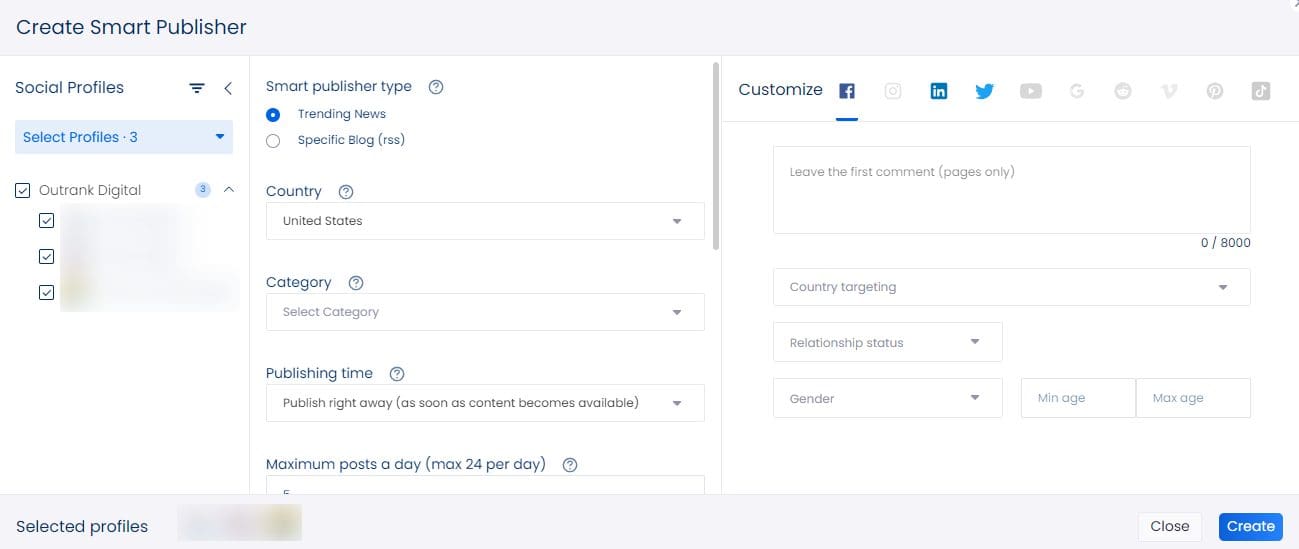The image size is (1299, 549).
Task: Click the first comment text area
Action: coord(1011,190)
